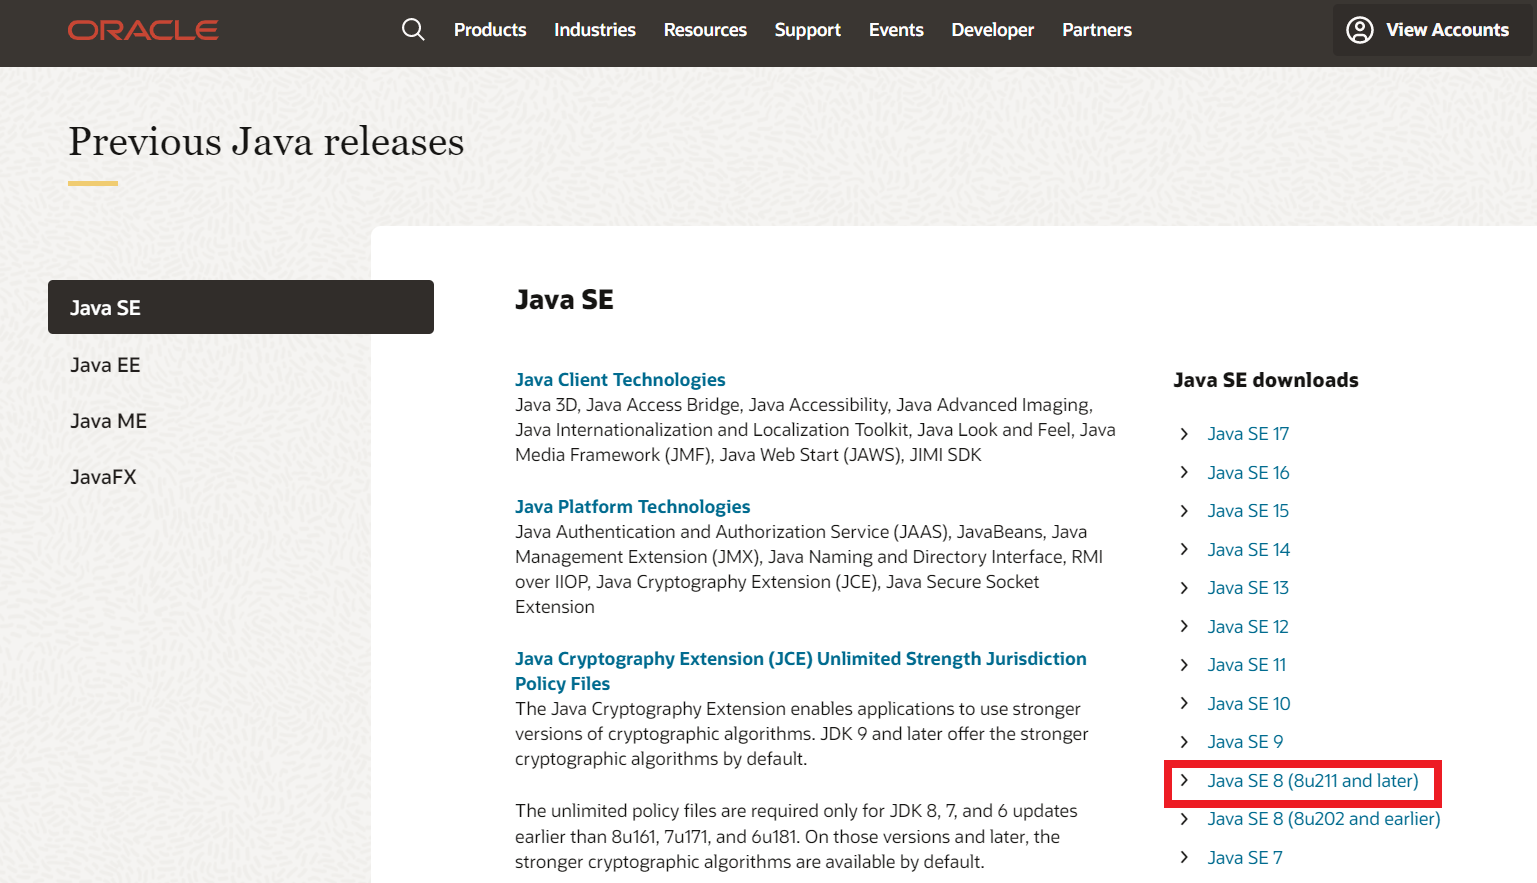Open the Java SE 16 download link
This screenshot has width=1537, height=883.
click(1248, 472)
